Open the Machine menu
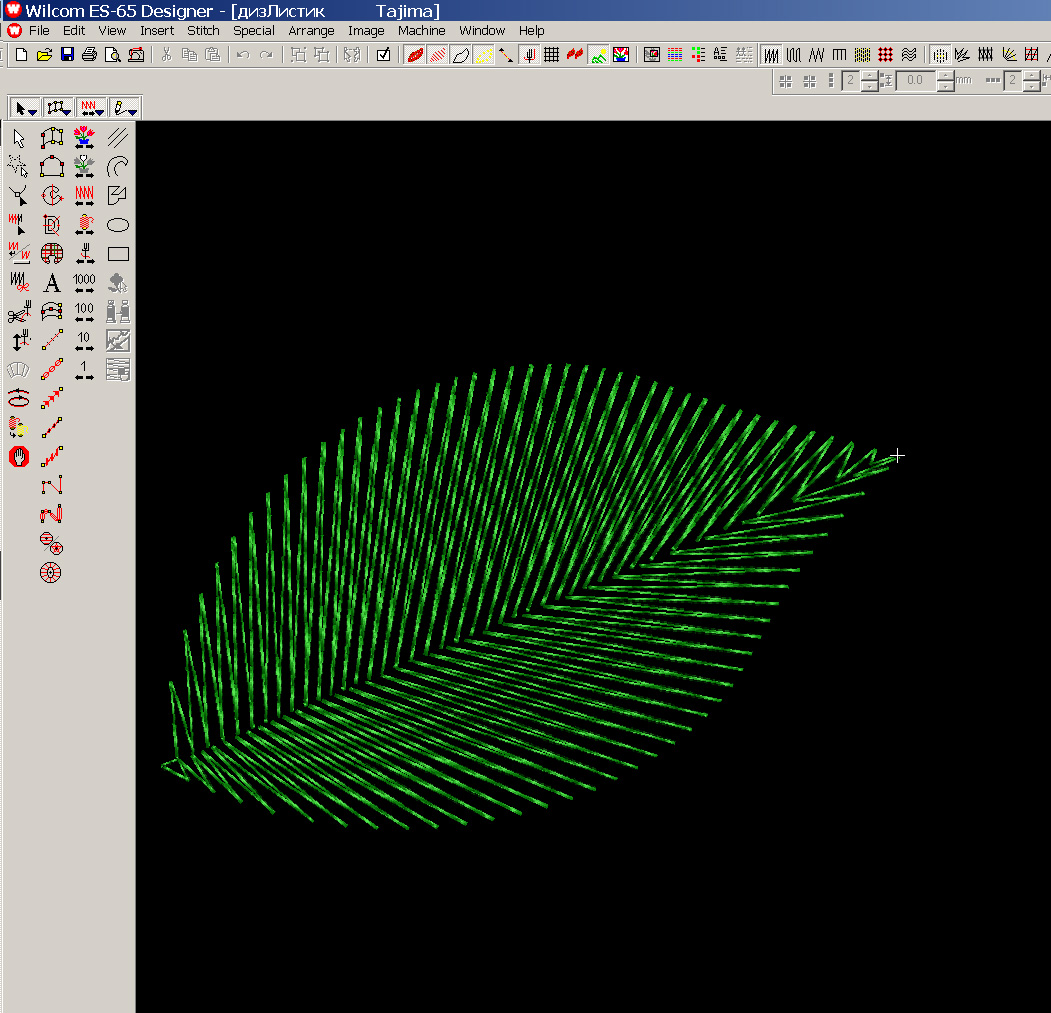1051x1013 pixels. click(421, 30)
